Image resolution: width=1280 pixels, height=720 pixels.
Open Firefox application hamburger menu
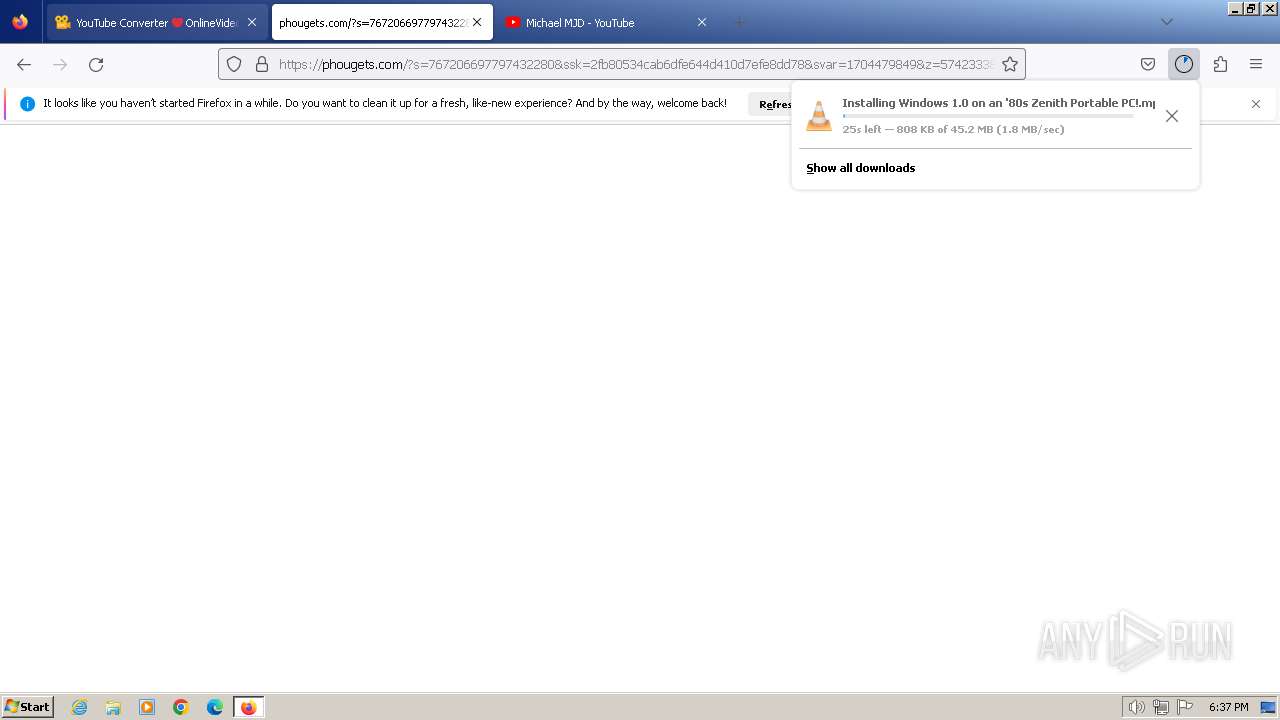pos(1256,64)
